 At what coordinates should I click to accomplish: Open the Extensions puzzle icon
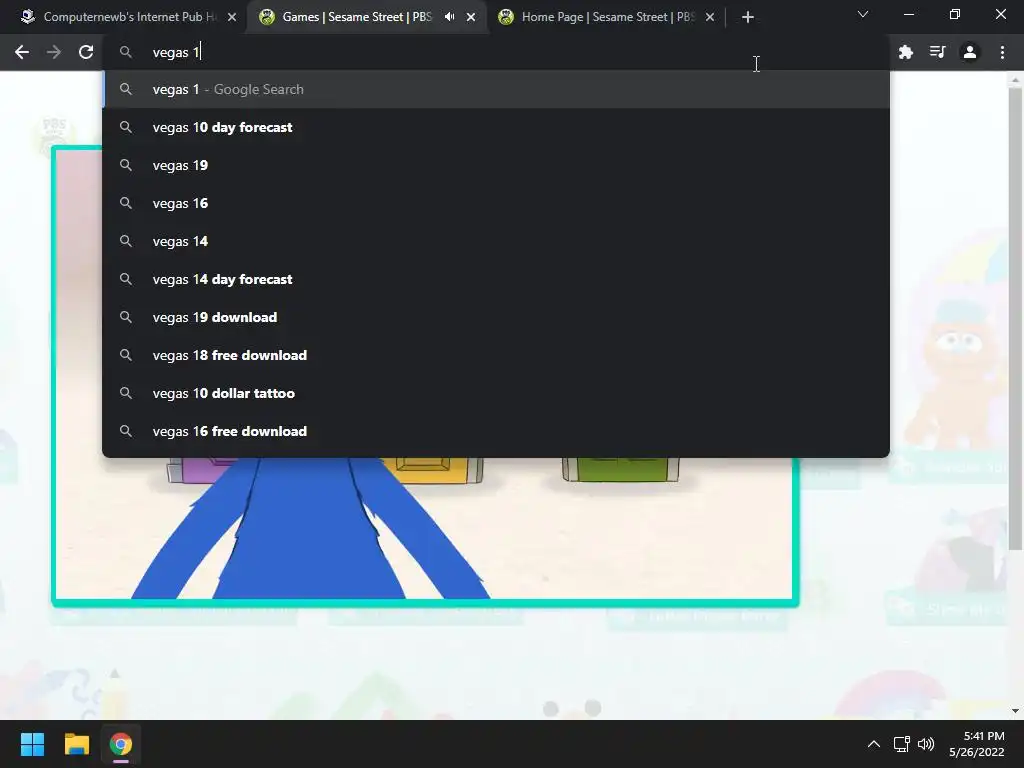point(905,52)
